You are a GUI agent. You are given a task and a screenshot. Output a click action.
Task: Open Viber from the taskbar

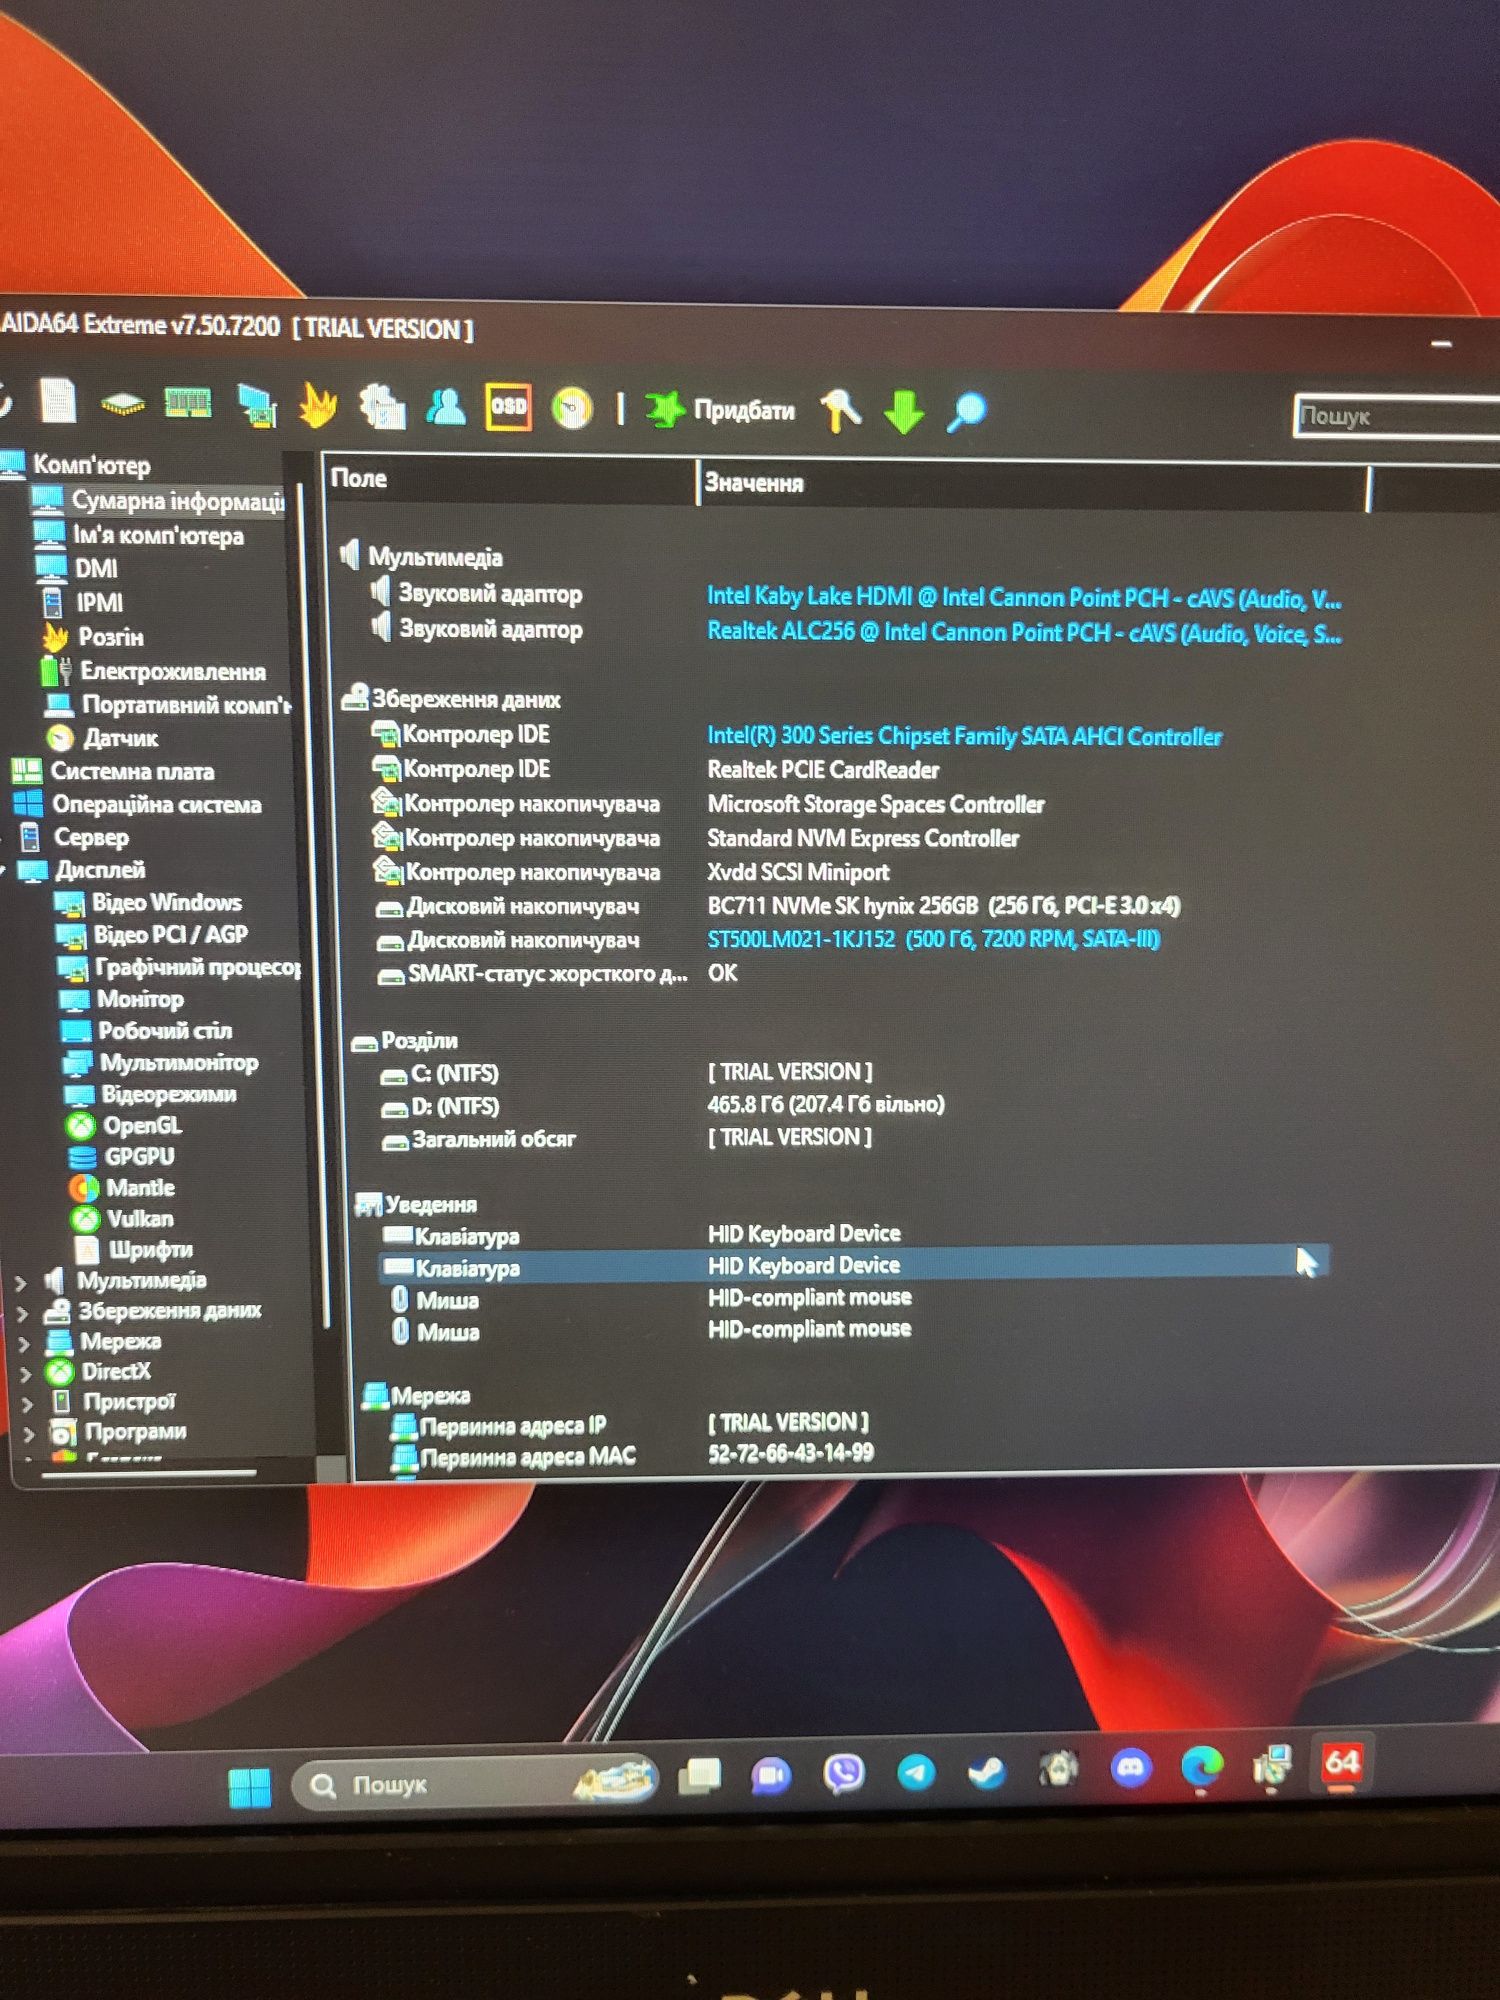(x=843, y=1774)
